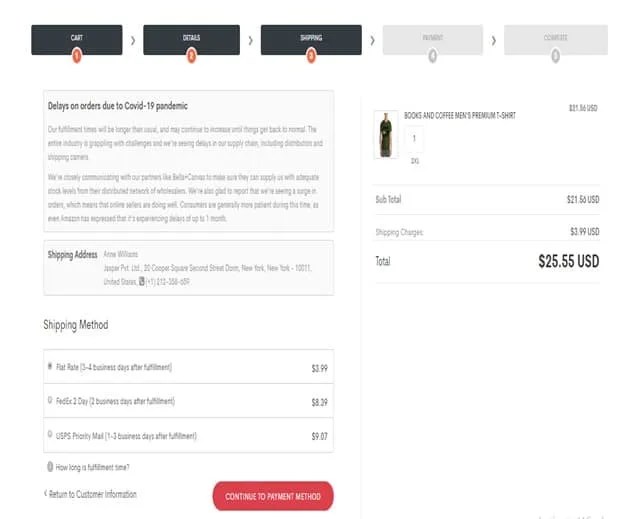
Task: Click the question mark fulfillment help icon
Action: tap(50, 467)
